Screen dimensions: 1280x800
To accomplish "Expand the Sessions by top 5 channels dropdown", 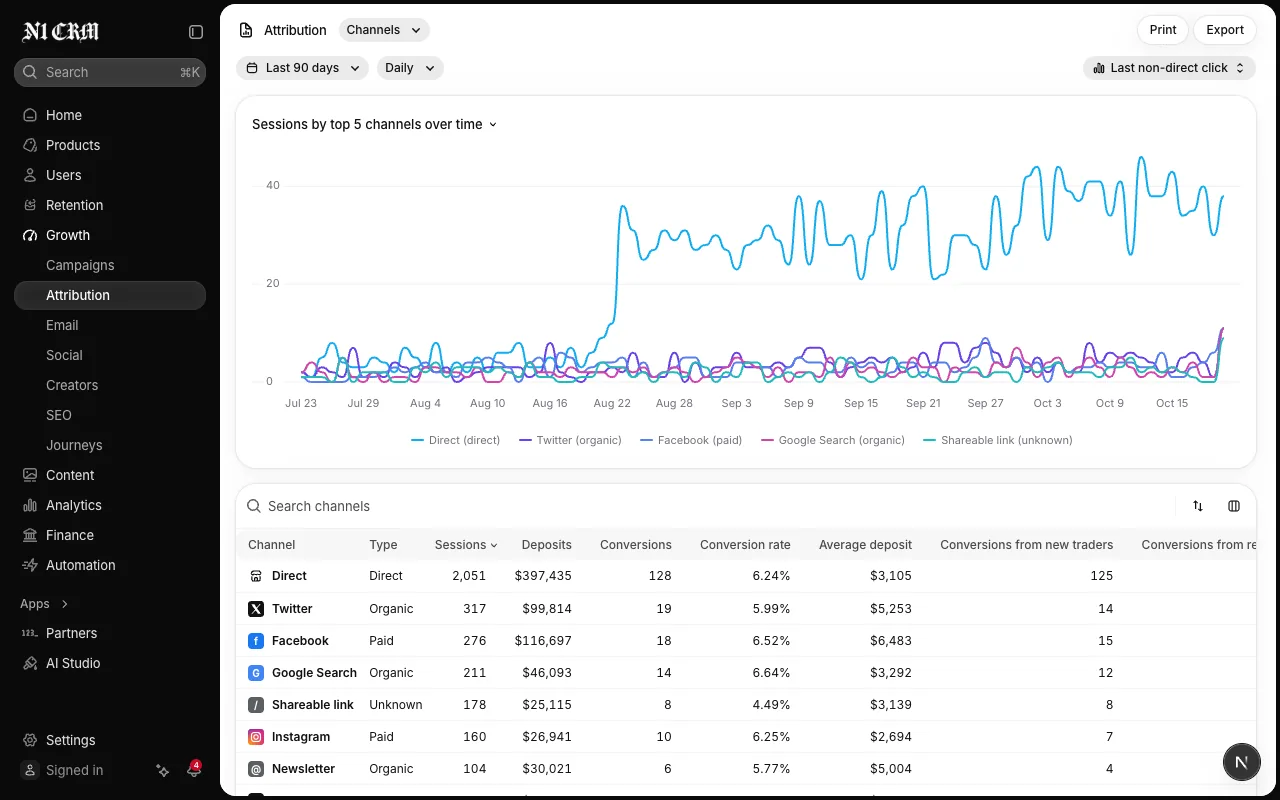I will click(375, 124).
